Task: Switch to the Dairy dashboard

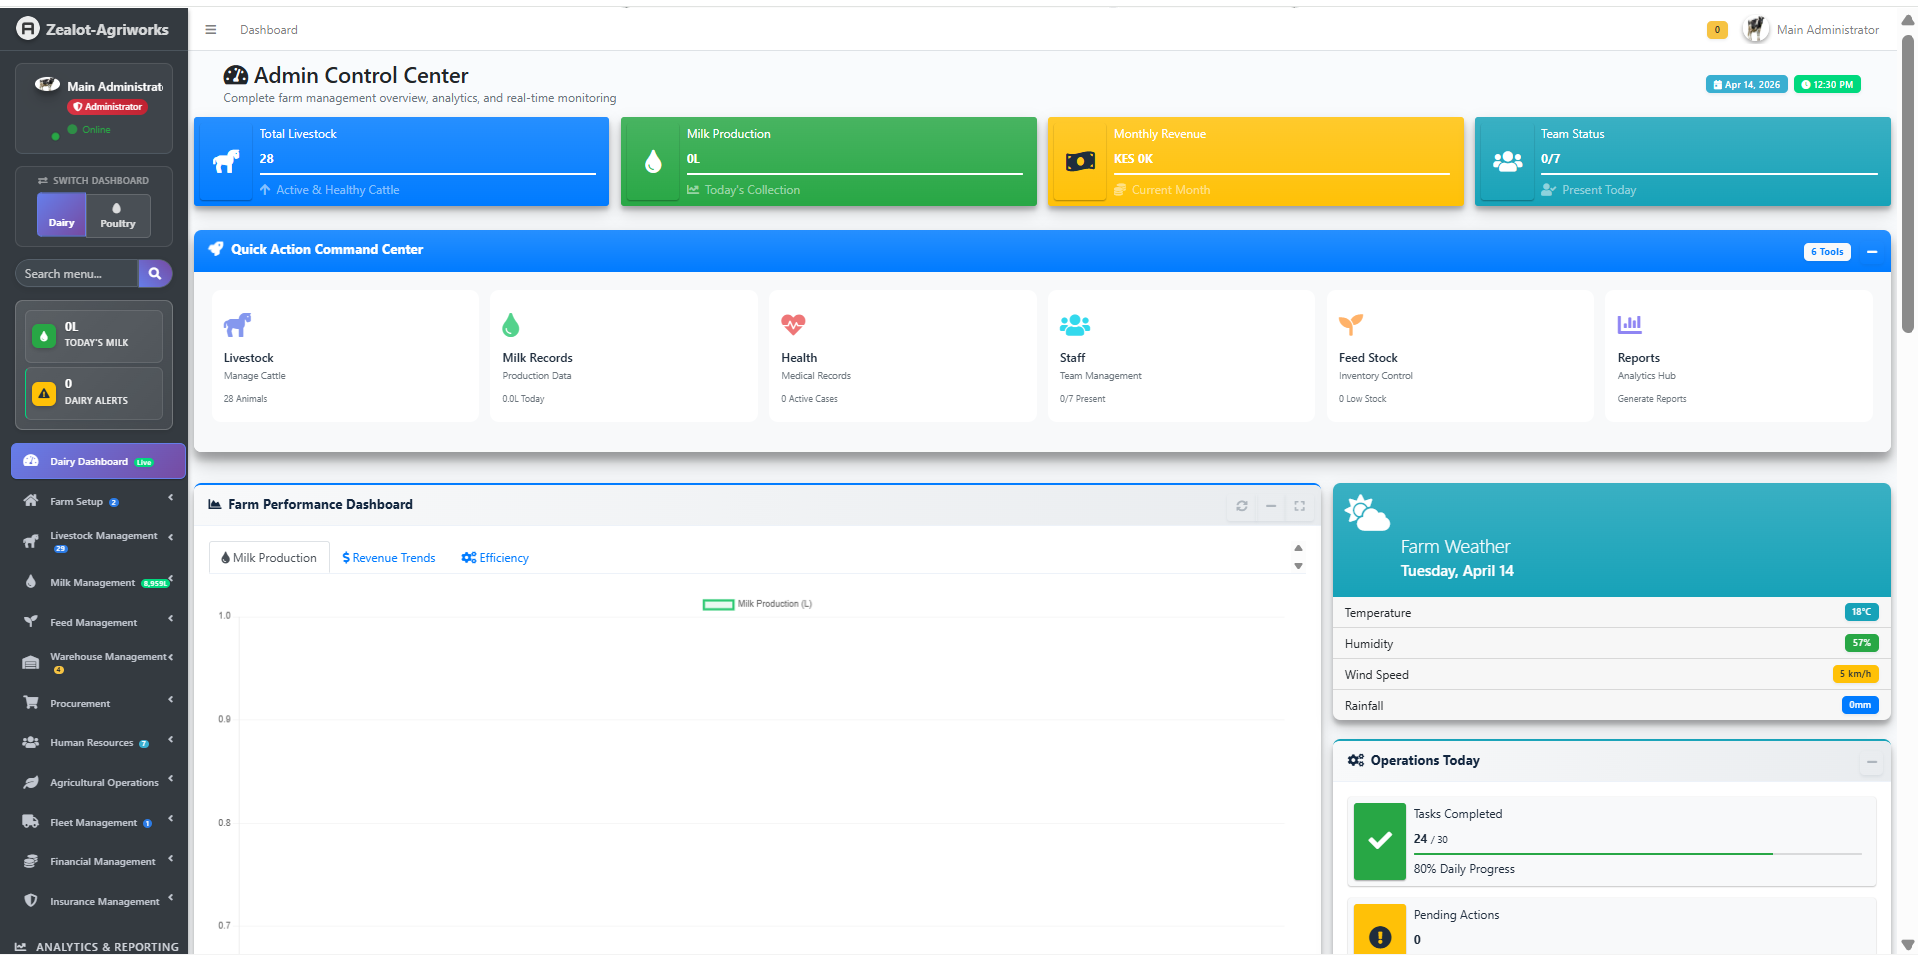Action: (62, 215)
